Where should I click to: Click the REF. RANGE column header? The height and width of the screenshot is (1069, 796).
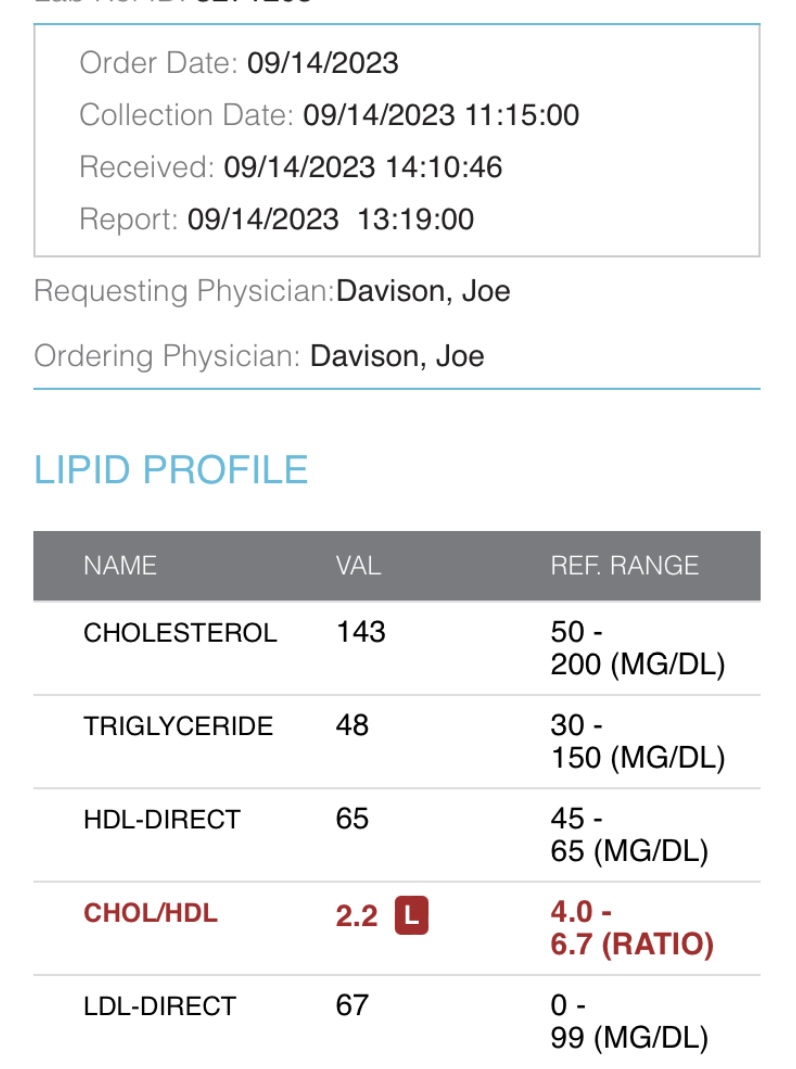pyautogui.click(x=624, y=565)
